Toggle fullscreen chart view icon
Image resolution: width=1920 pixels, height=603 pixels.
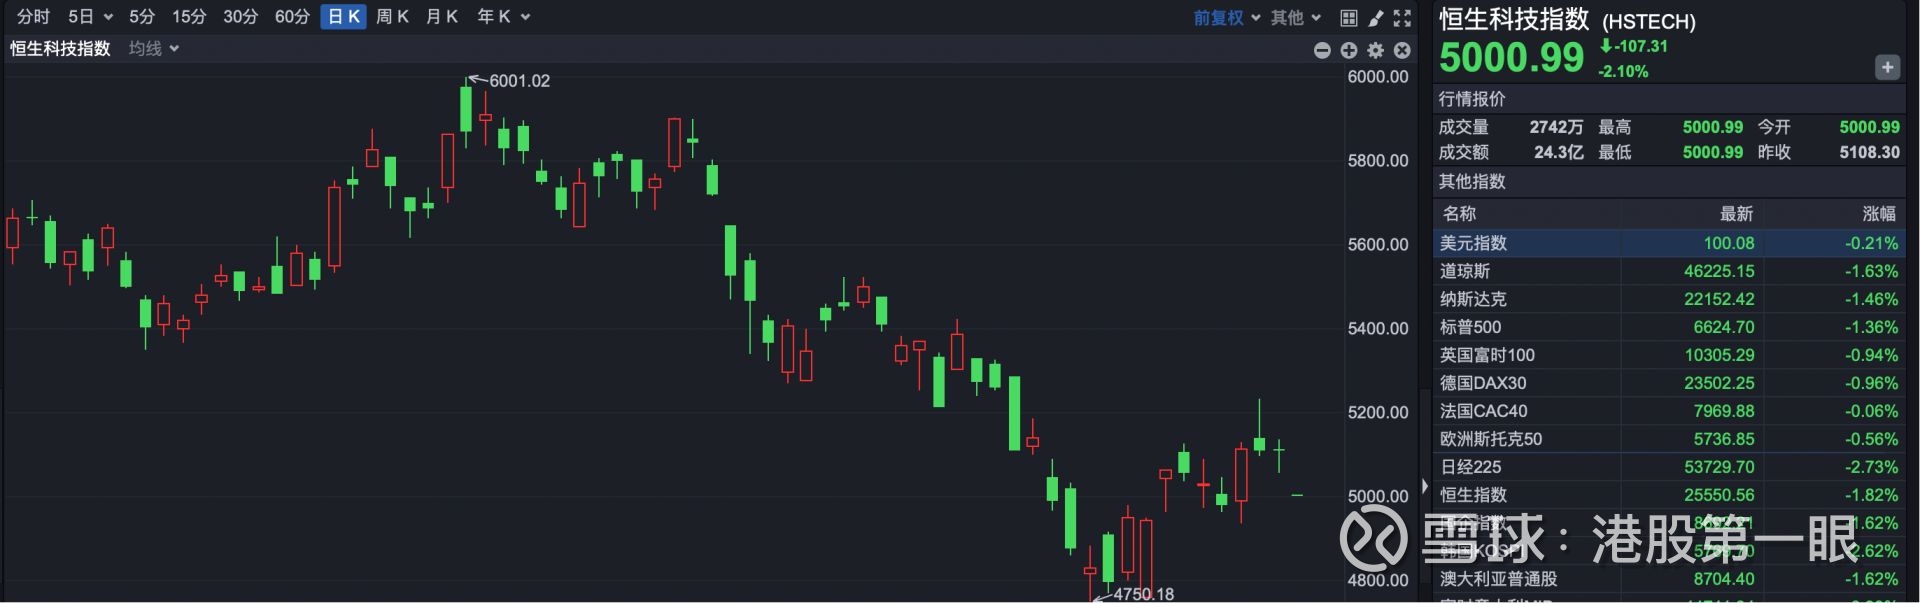(x=1402, y=18)
